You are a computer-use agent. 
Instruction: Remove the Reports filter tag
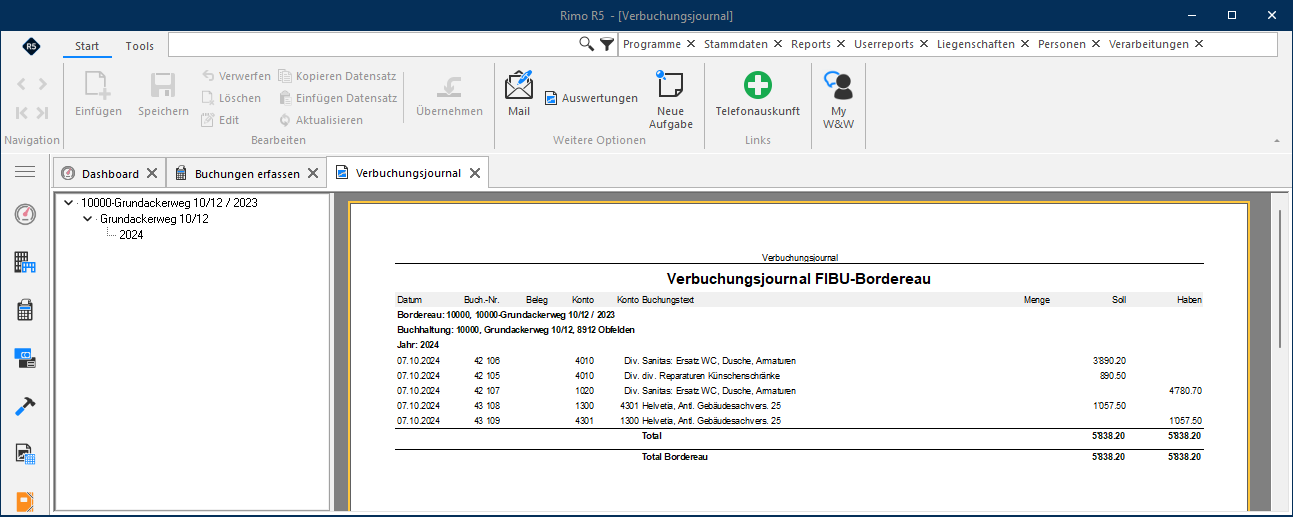(x=841, y=44)
